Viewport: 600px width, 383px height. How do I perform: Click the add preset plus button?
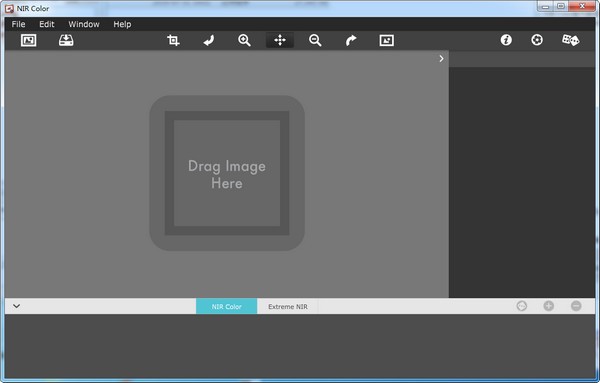[x=549, y=306]
